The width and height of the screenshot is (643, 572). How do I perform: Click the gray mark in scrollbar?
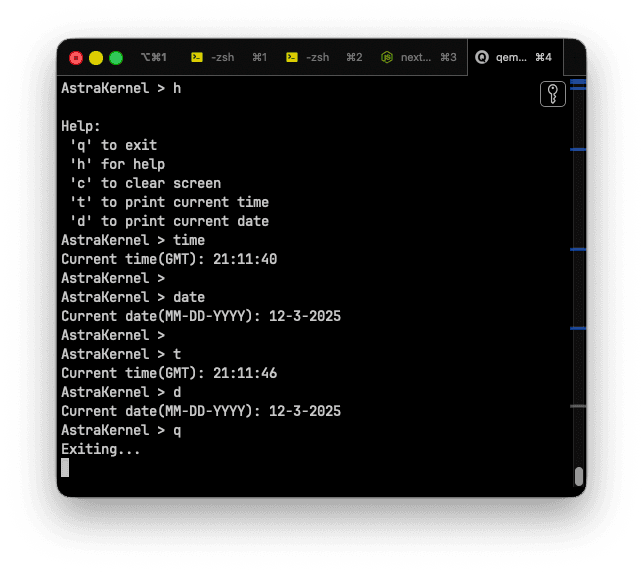pos(577,406)
